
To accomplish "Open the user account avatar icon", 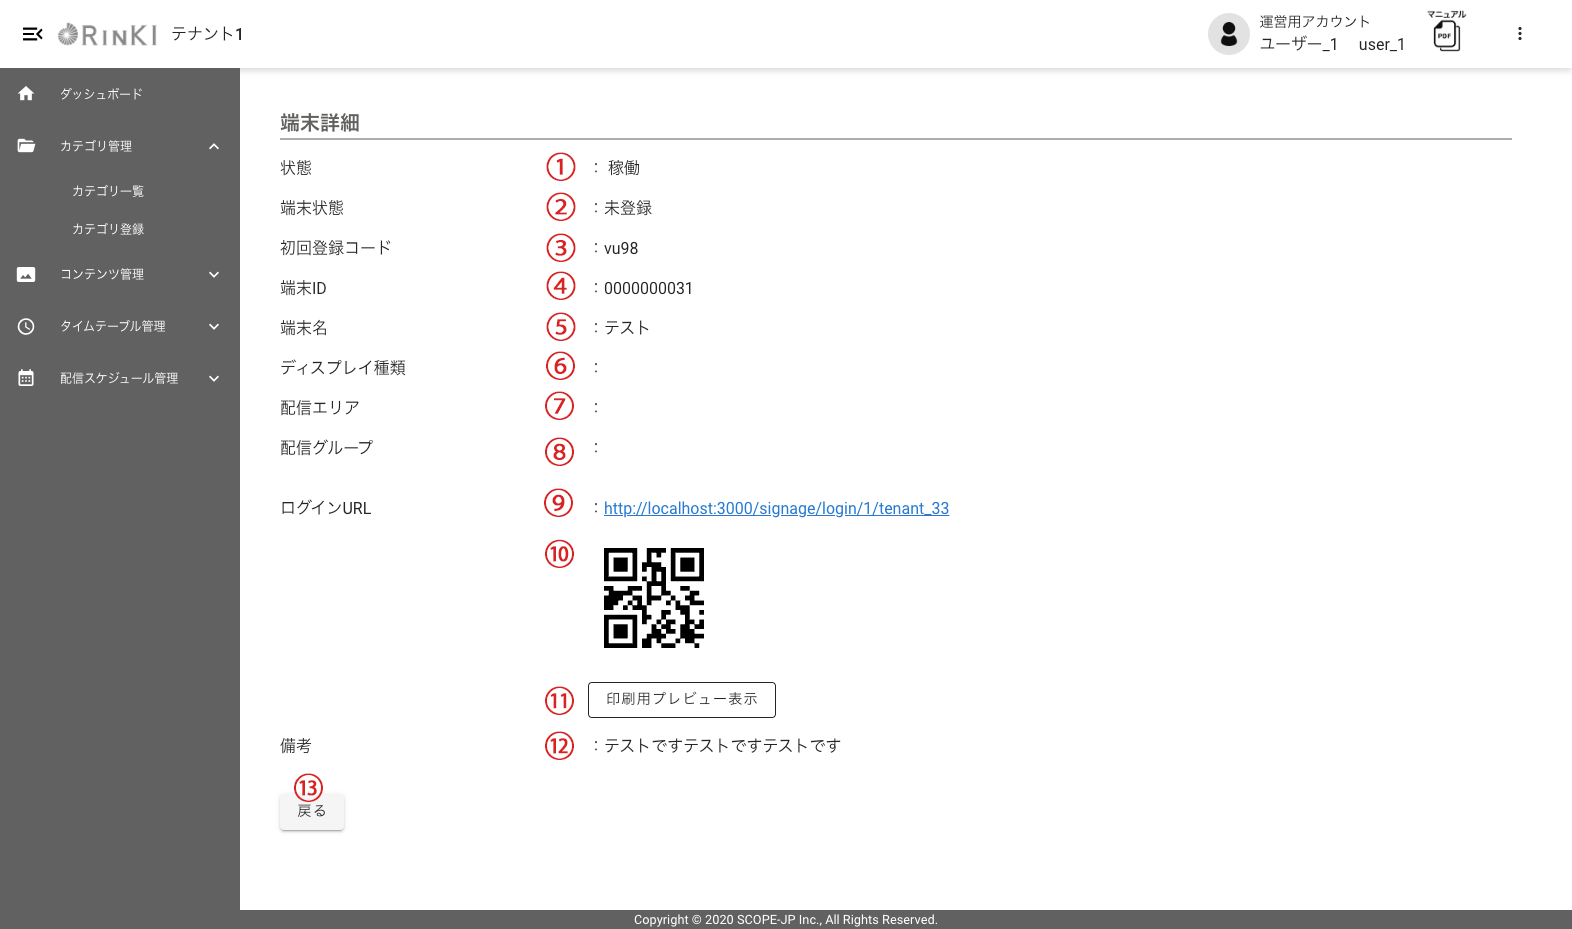I will pos(1228,34).
